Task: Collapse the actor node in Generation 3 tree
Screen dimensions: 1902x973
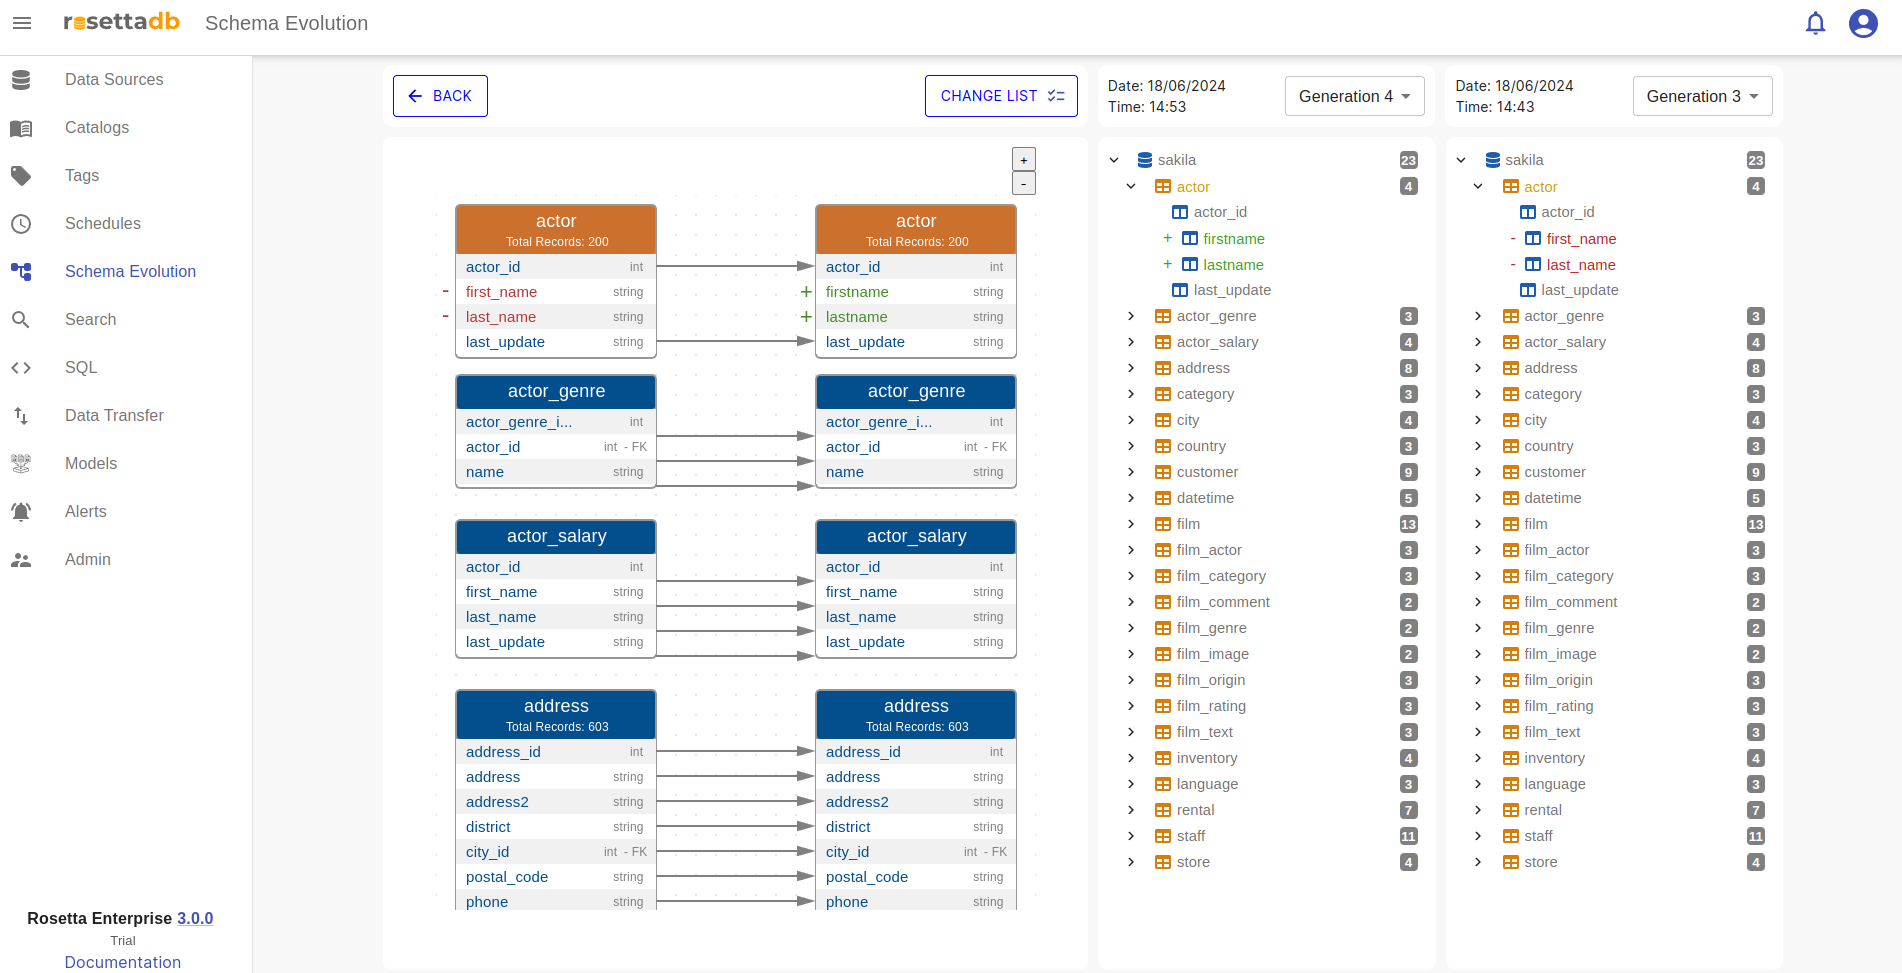Action: (1478, 187)
